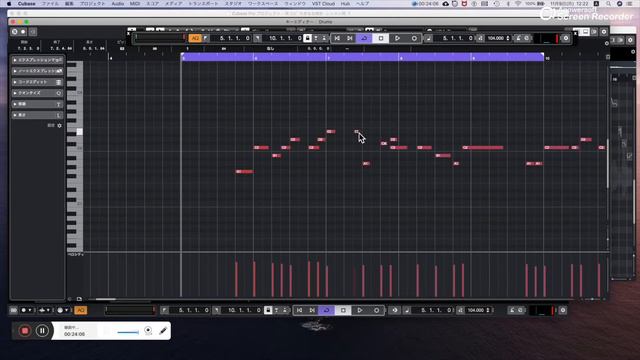Expand the 移調 section
640x360 pixels.
tap(38, 104)
